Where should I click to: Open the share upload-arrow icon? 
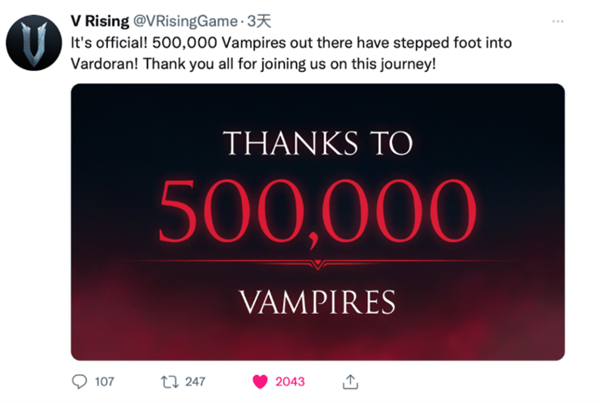tap(350, 382)
